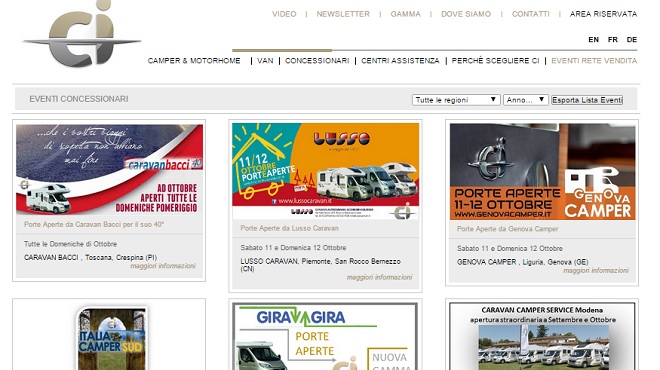This screenshot has width=660, height=370.
Task: Open the VAN menu item
Action: click(x=265, y=61)
